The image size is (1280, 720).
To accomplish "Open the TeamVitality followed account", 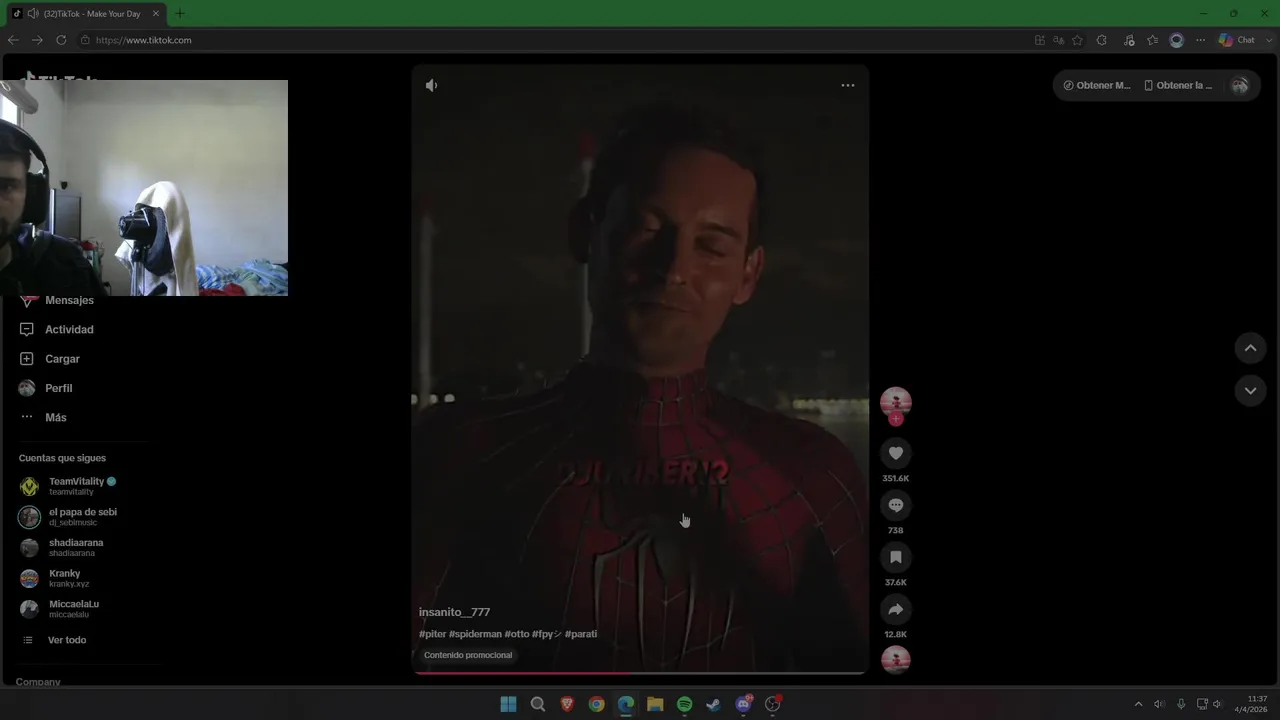I will click(68, 486).
